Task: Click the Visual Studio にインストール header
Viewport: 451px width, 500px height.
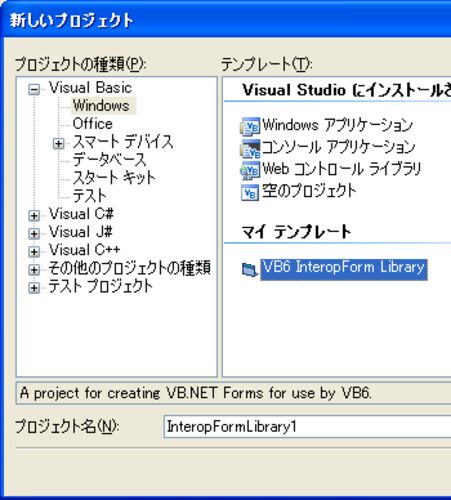Action: [x=346, y=90]
